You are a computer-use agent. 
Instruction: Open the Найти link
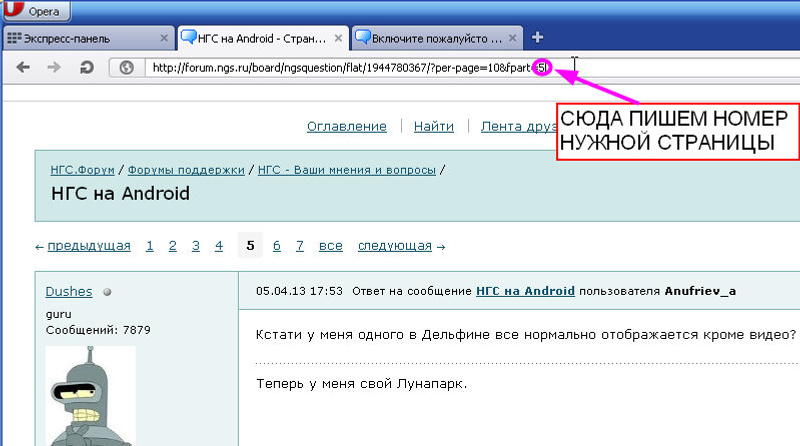click(x=434, y=126)
